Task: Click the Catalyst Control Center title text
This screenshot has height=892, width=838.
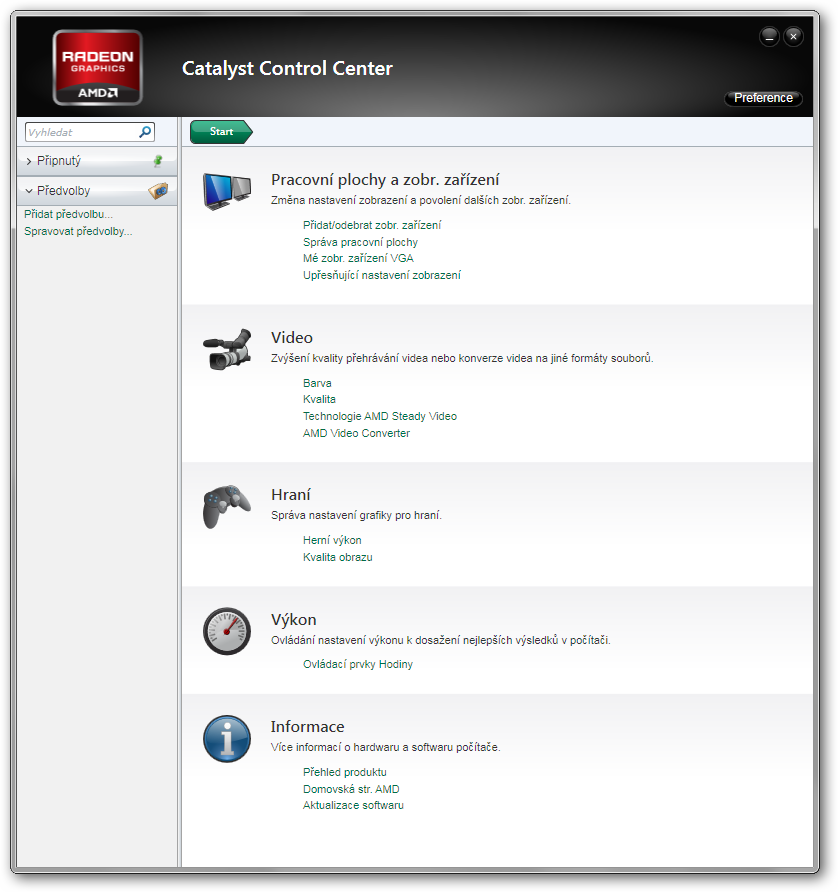Action: (287, 68)
